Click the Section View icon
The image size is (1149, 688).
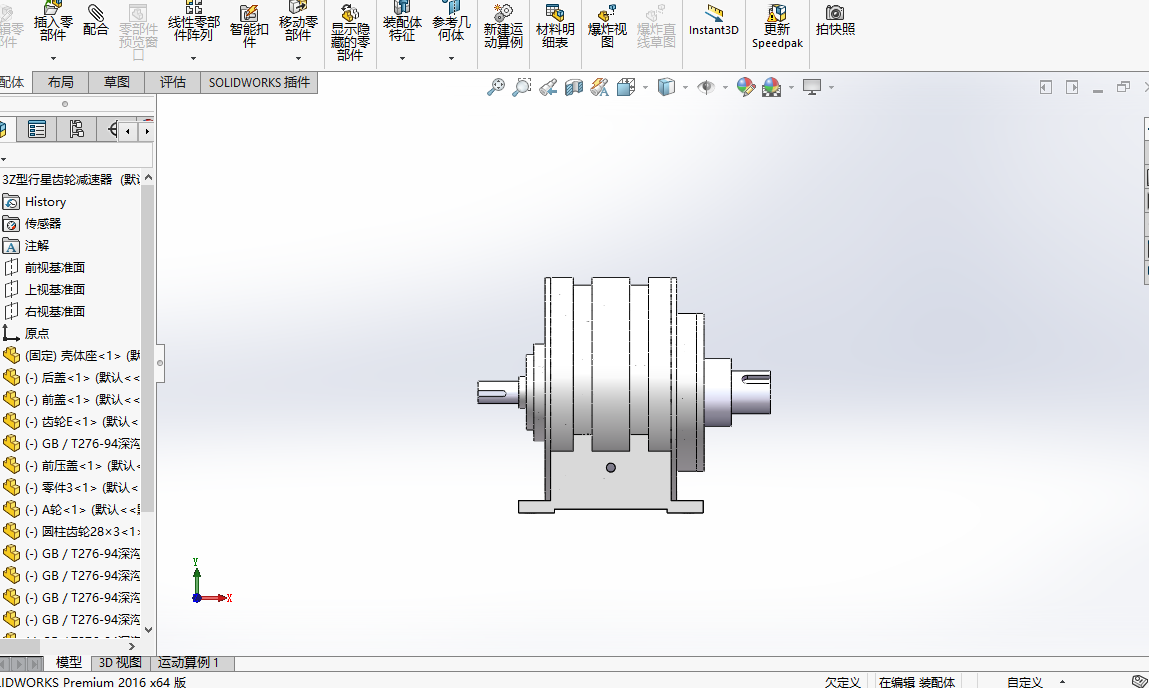click(574, 87)
